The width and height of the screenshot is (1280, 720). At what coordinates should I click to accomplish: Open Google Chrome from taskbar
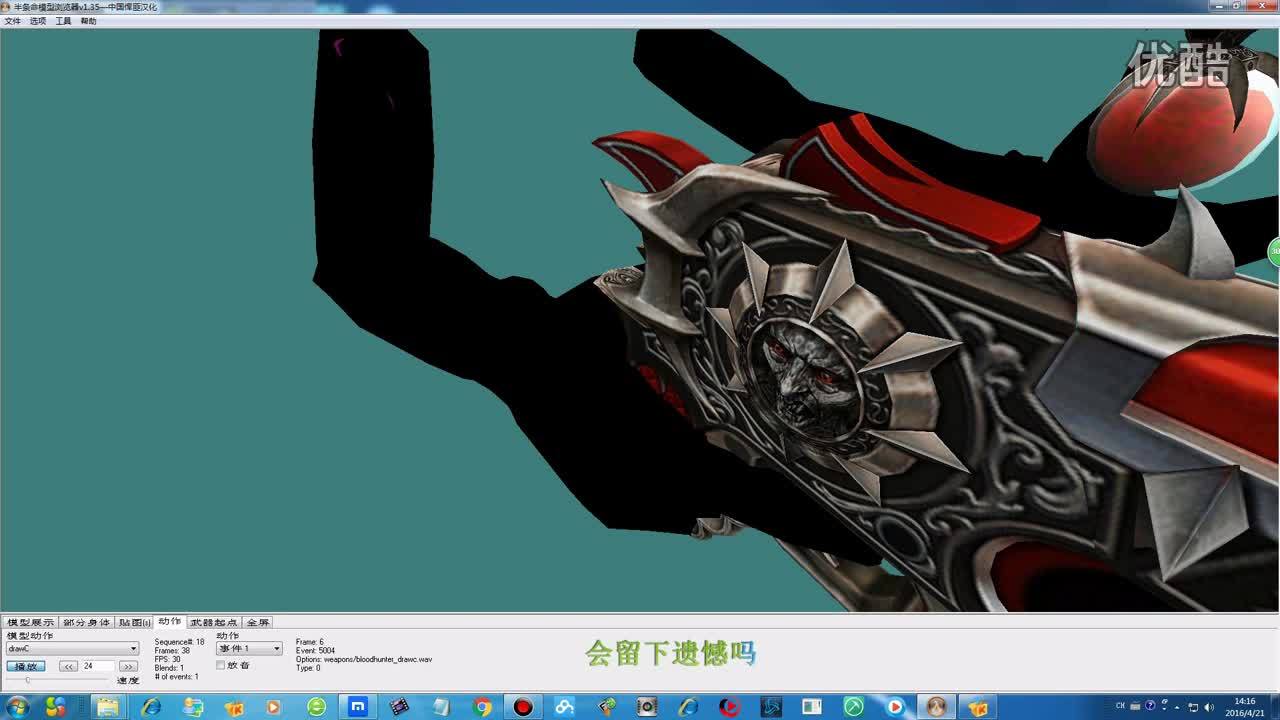click(x=482, y=707)
